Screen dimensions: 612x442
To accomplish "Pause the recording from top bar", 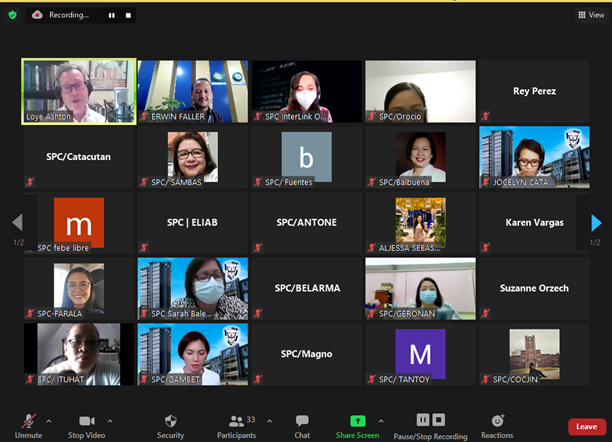I will click(112, 15).
